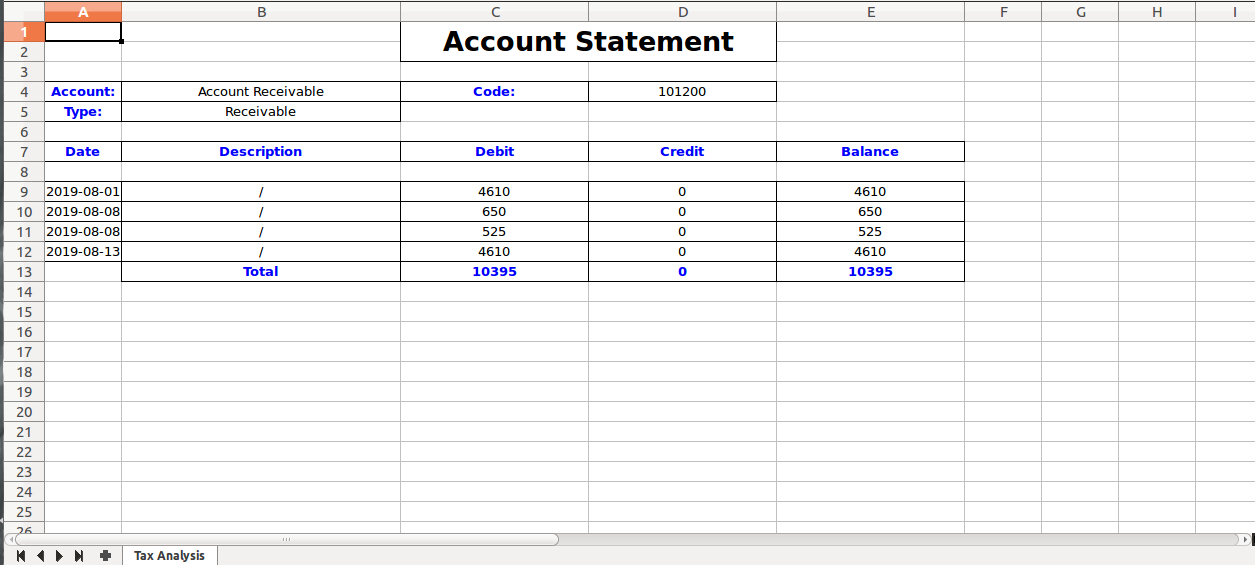Select the total debit 10395 cell
The image size is (1255, 565).
(x=495, y=272)
